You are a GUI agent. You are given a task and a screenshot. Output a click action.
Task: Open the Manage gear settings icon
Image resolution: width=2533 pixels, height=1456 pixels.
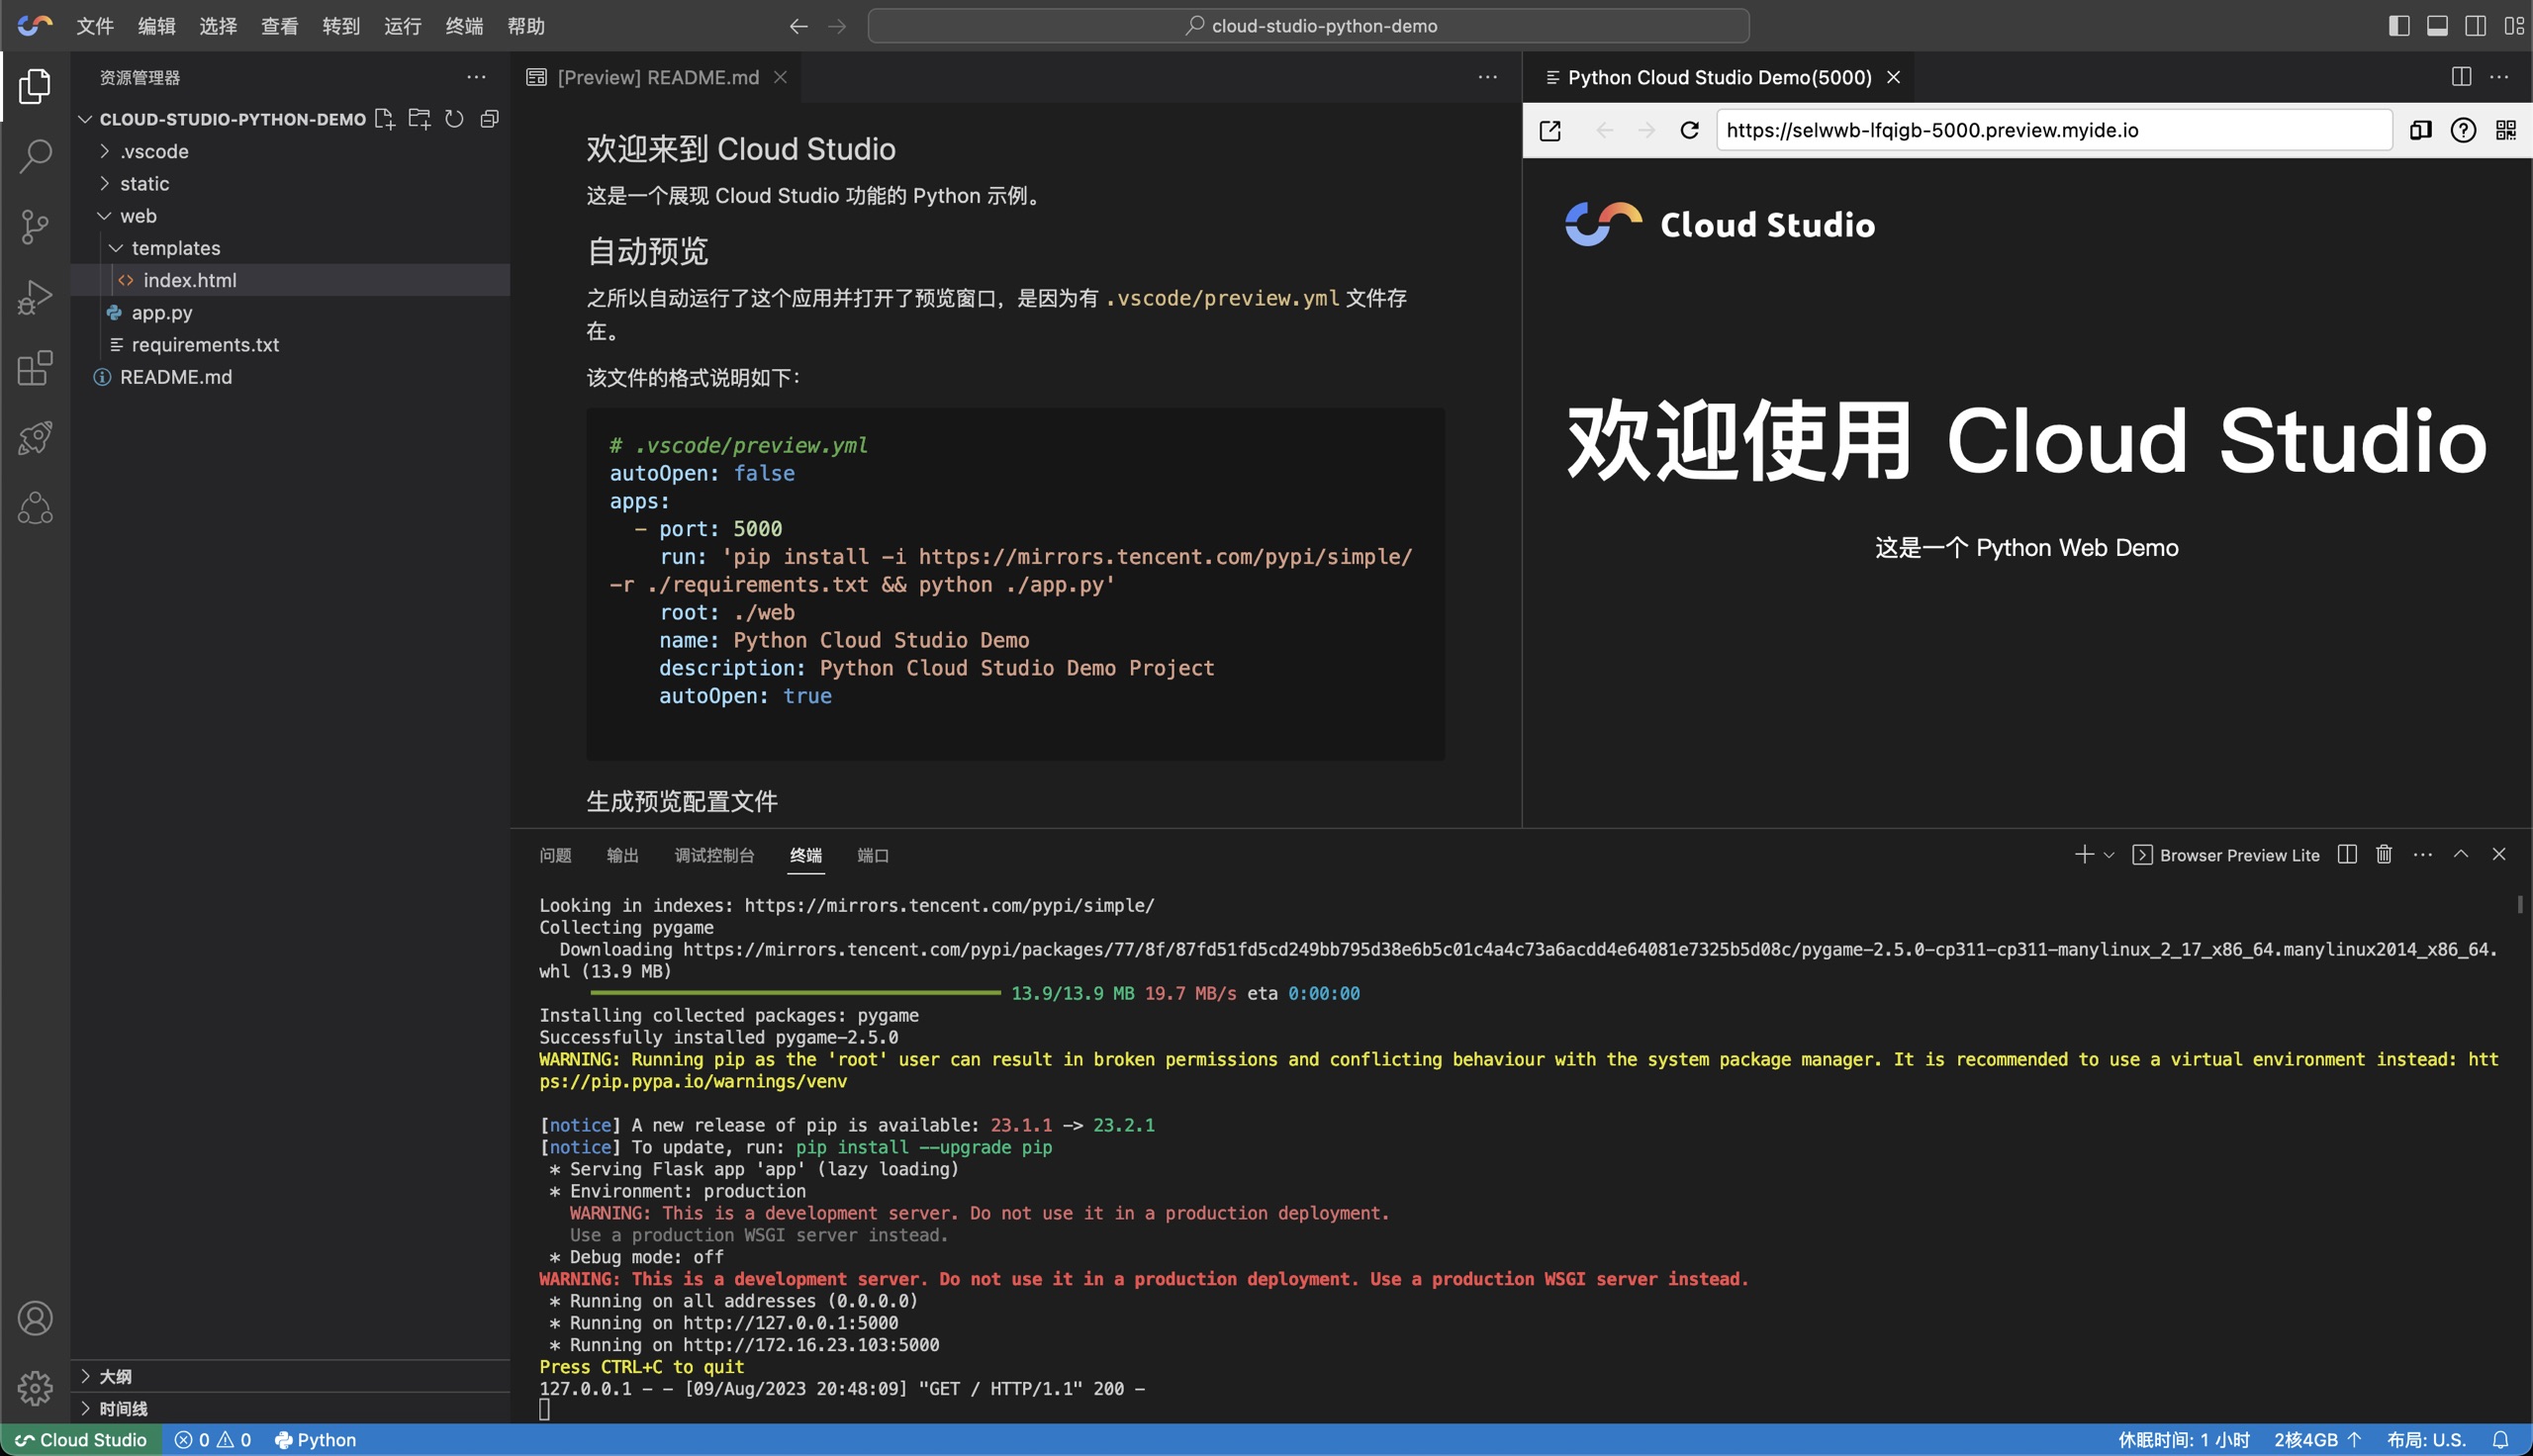tap(35, 1388)
